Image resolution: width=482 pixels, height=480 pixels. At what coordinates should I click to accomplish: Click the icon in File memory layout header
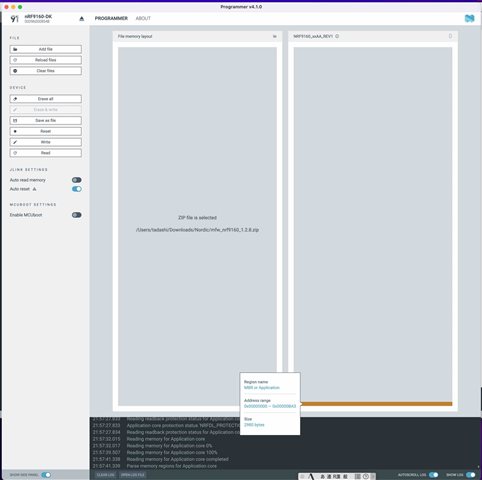[275, 36]
